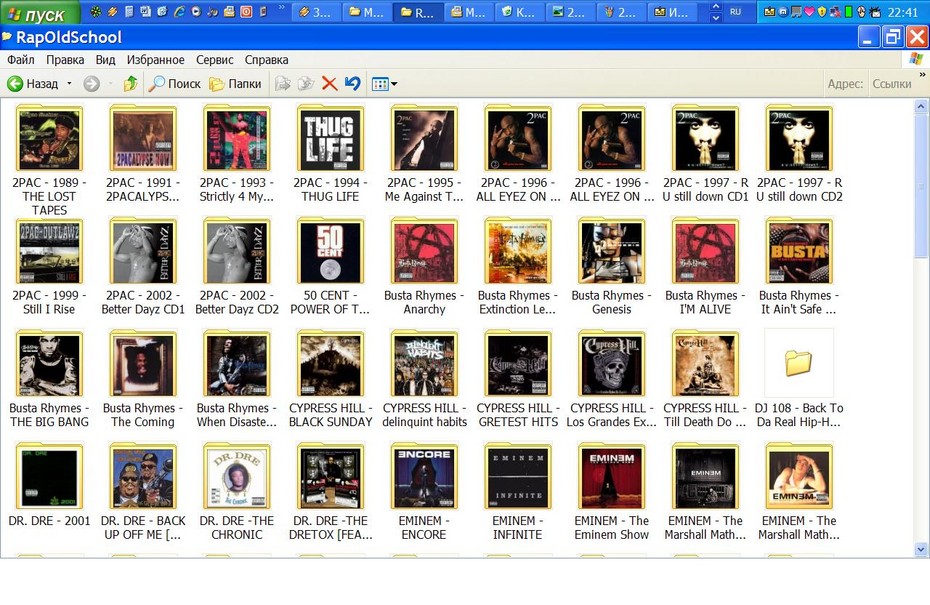Click the Forward navigation arrow button
930x605 pixels.
click(91, 84)
